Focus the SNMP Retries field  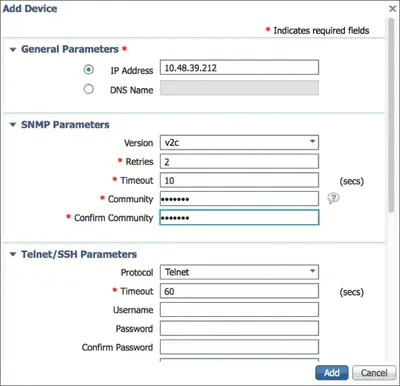(239, 161)
